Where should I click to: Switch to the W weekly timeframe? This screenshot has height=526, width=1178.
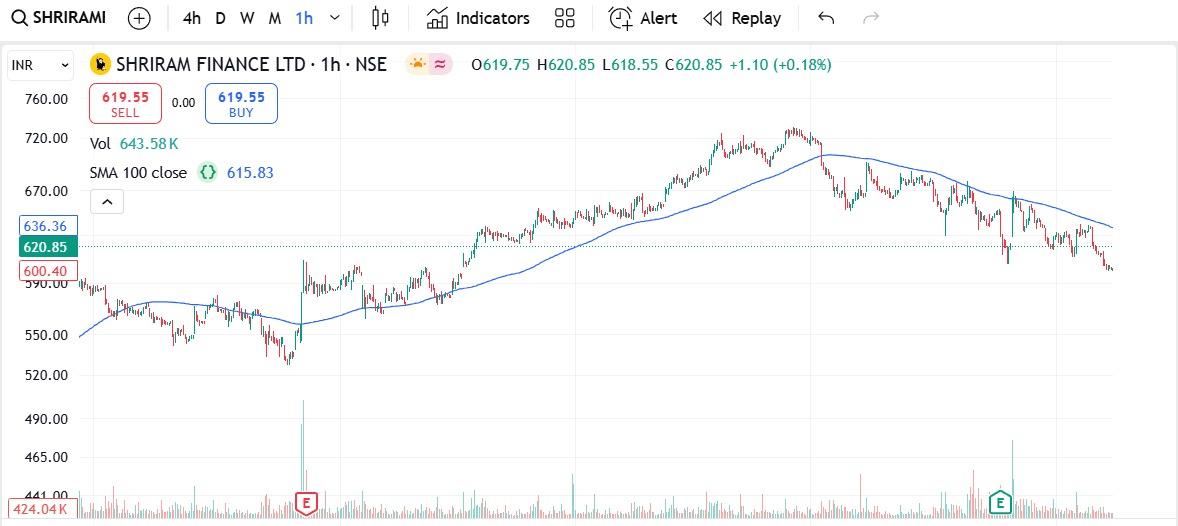[x=247, y=18]
